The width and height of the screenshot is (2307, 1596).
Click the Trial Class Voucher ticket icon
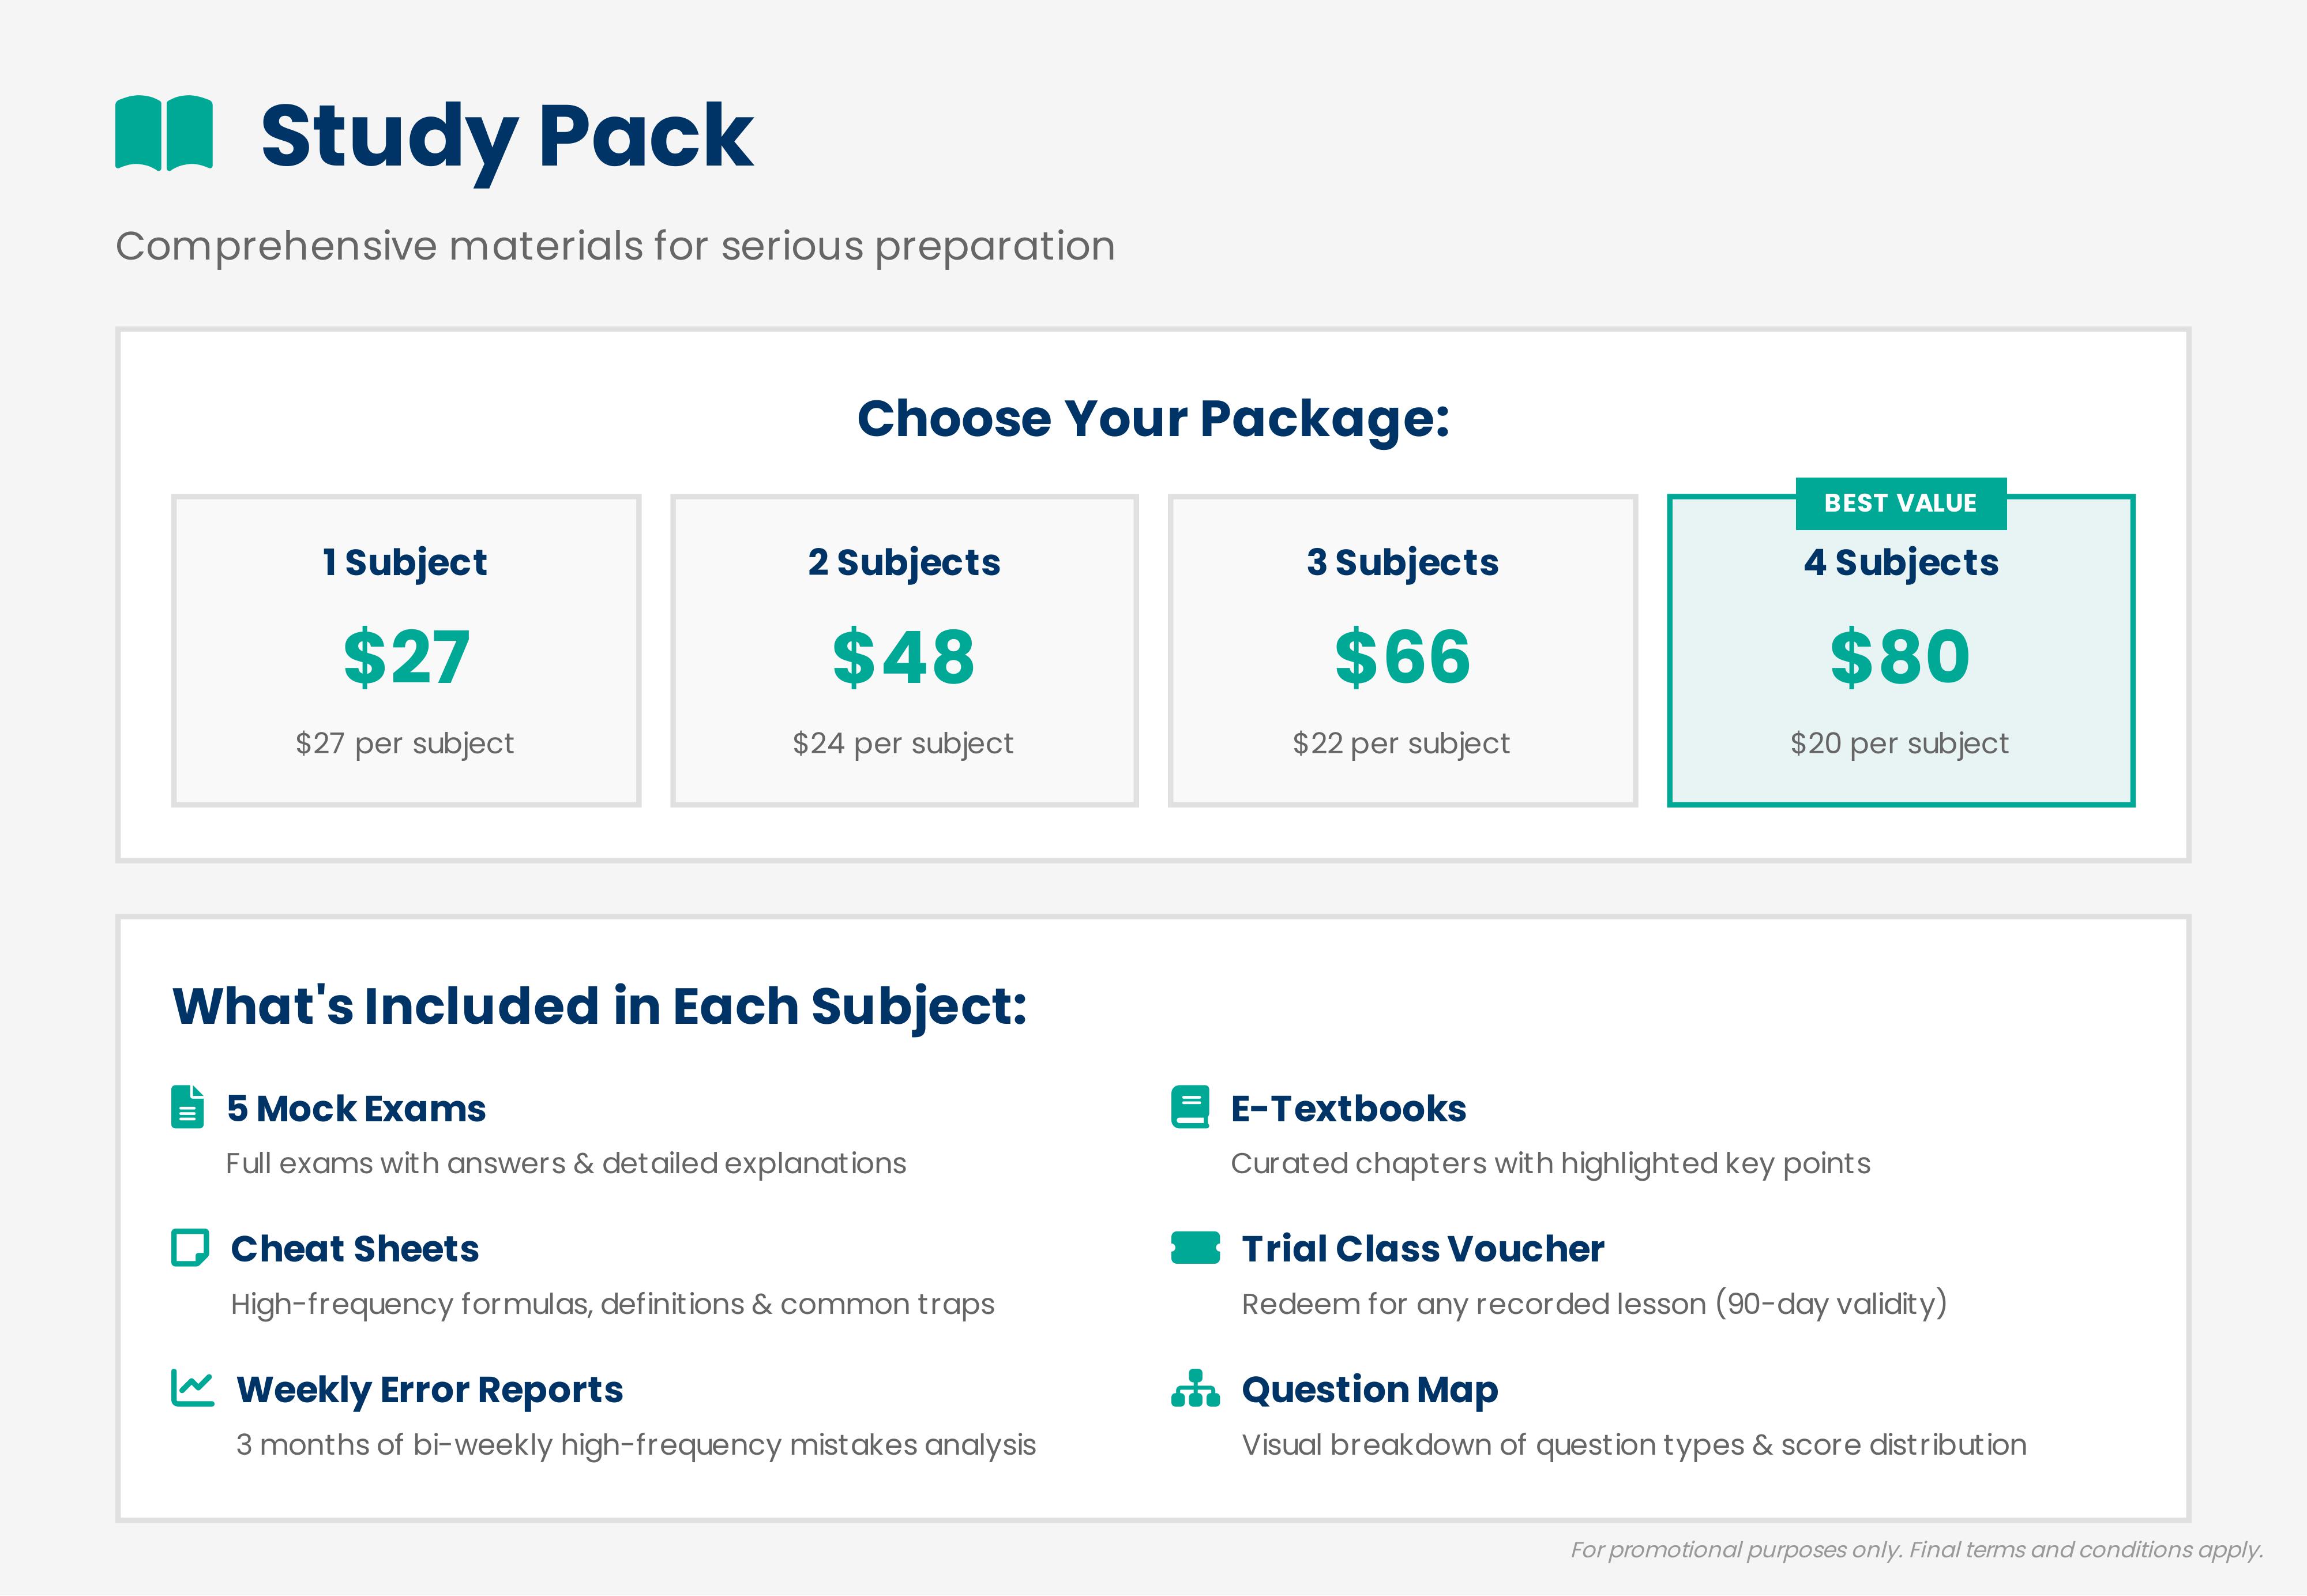pyautogui.click(x=1195, y=1247)
